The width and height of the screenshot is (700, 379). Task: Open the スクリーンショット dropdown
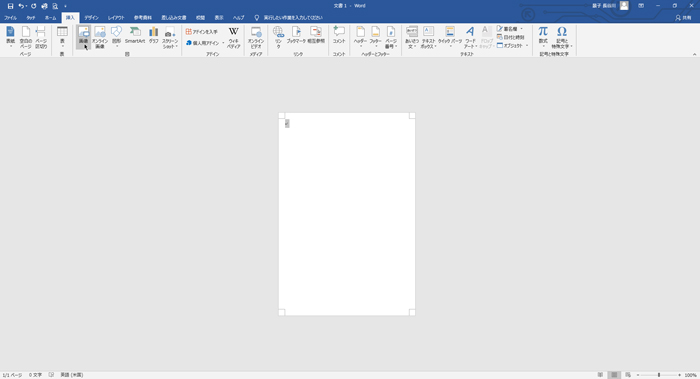(170, 37)
